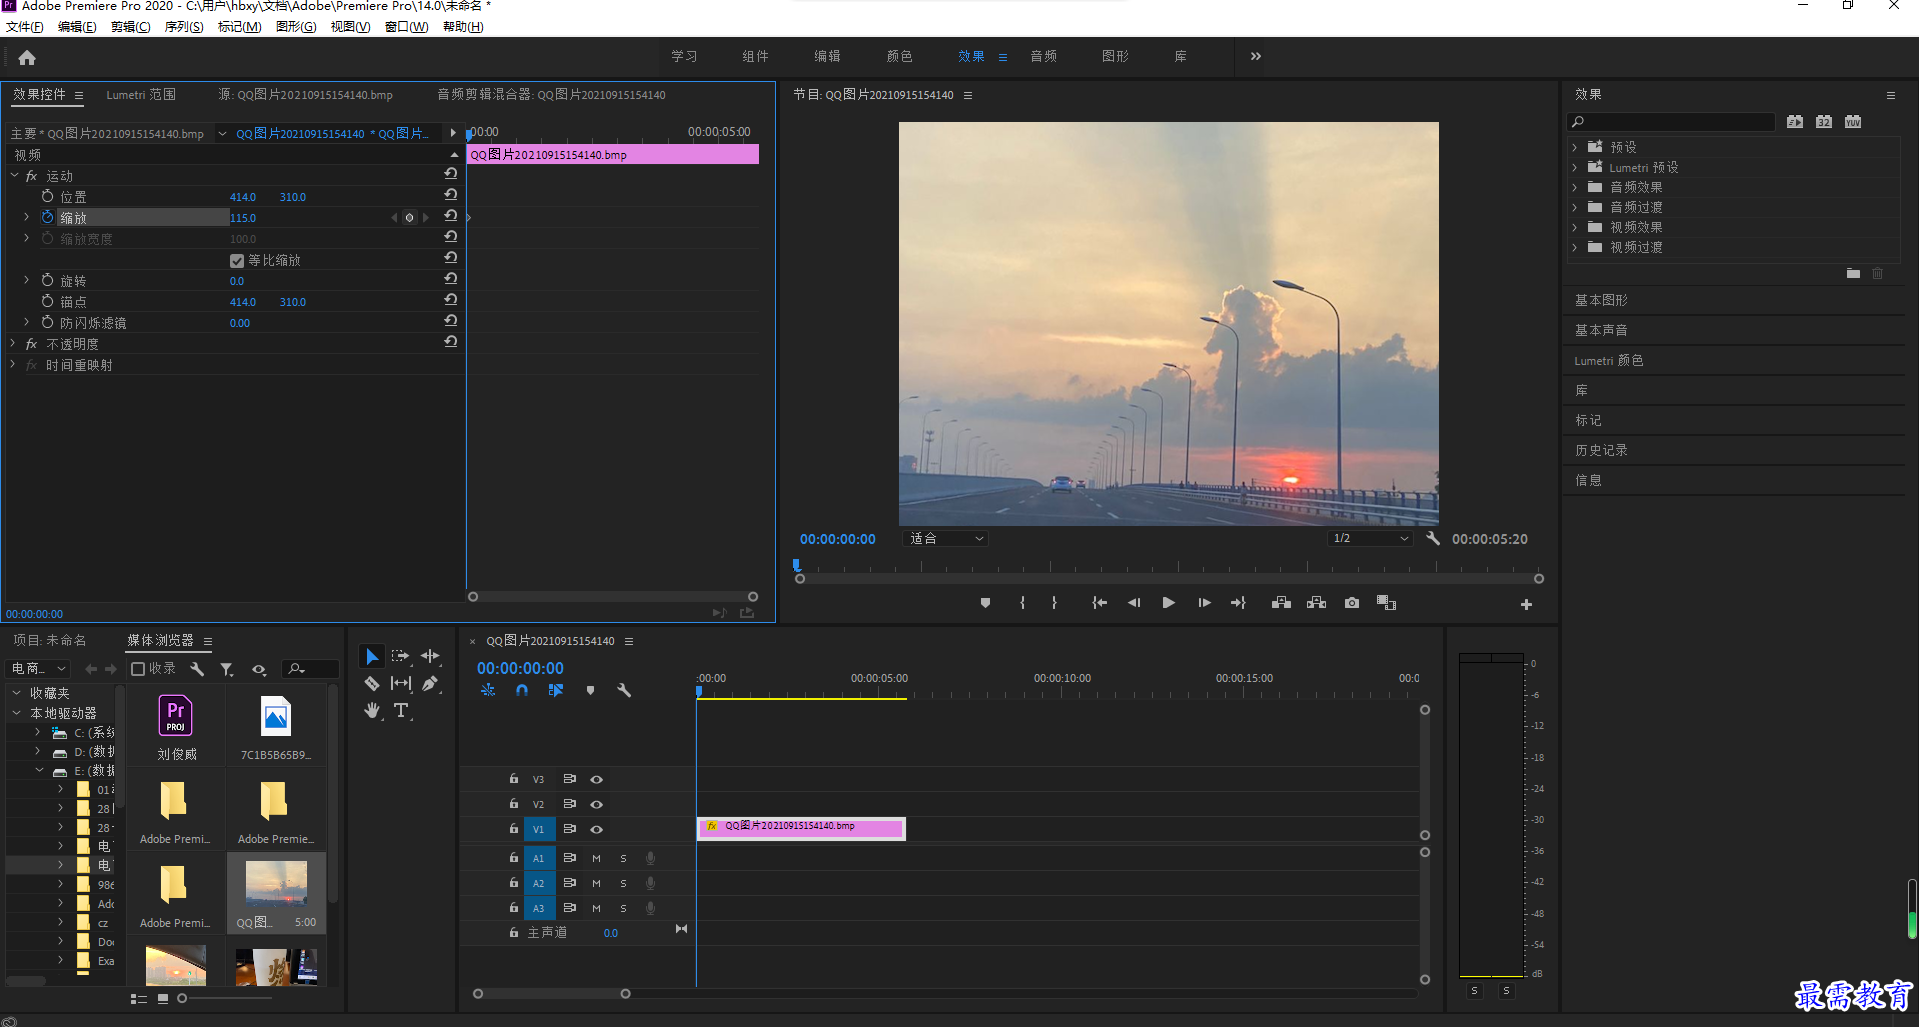Open the 序列 menu
Image resolution: width=1919 pixels, height=1027 pixels.
[184, 27]
